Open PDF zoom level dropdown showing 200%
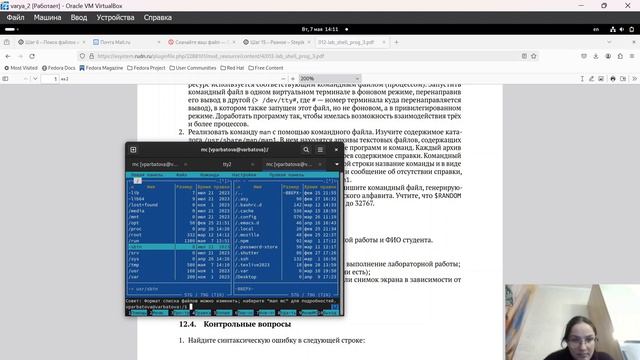The image size is (640, 360). (x=329, y=78)
